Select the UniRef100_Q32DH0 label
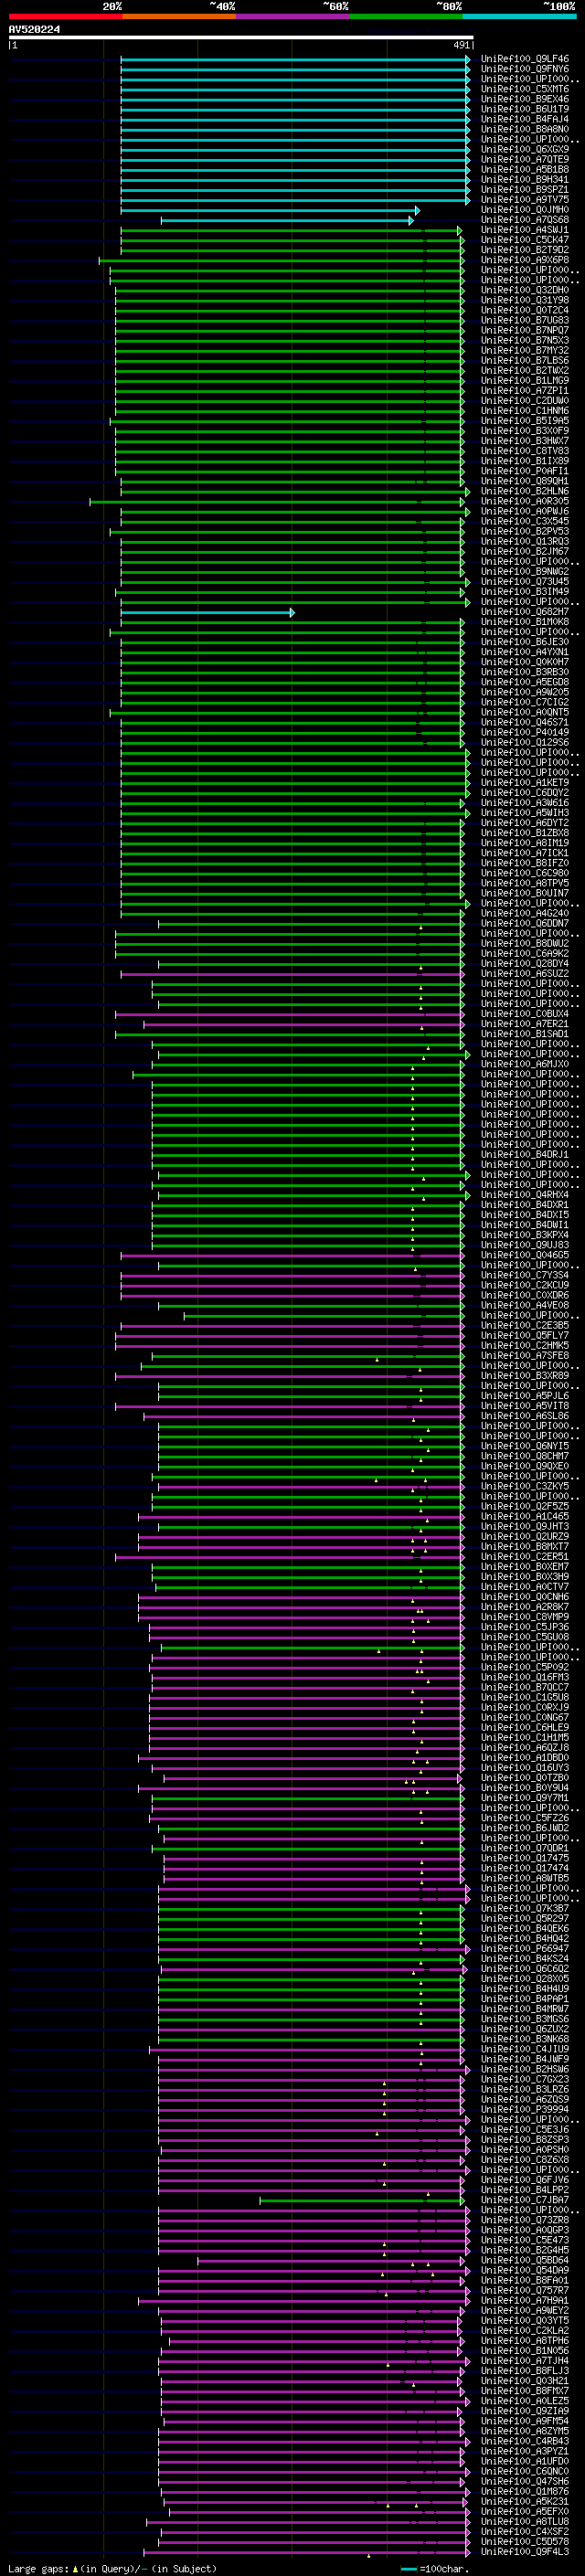The image size is (585, 2576). coord(525,290)
